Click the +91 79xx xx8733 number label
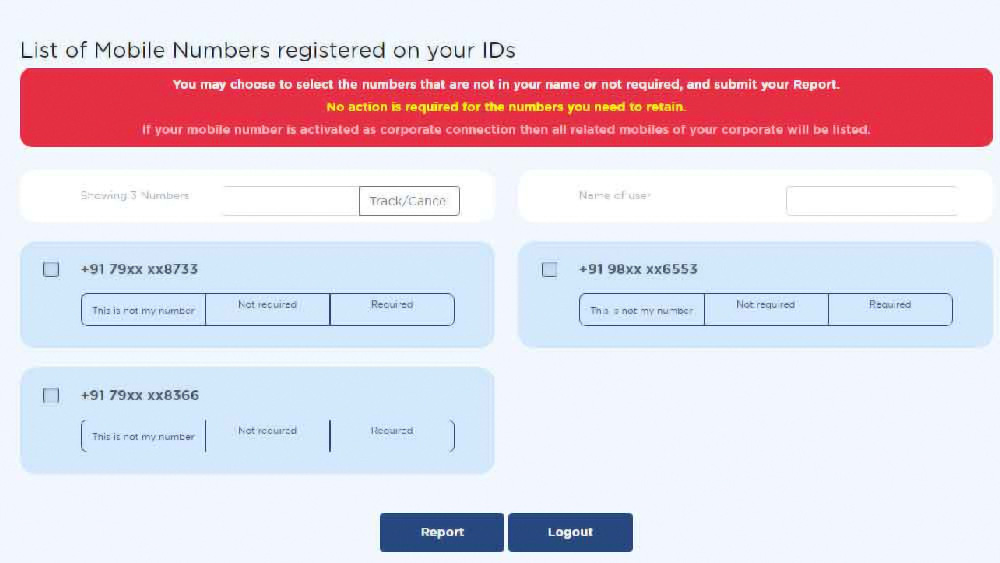Viewport: 1000px width, 563px height. tap(139, 269)
